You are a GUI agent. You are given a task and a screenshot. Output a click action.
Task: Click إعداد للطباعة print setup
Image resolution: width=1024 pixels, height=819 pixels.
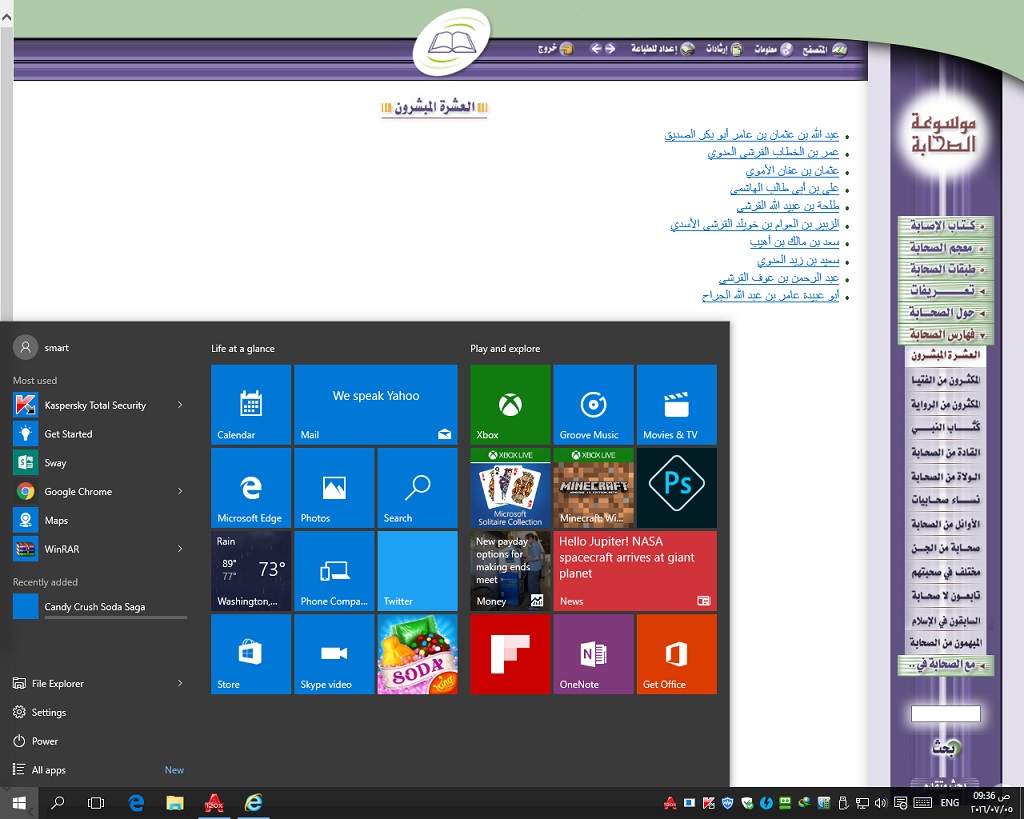(662, 49)
